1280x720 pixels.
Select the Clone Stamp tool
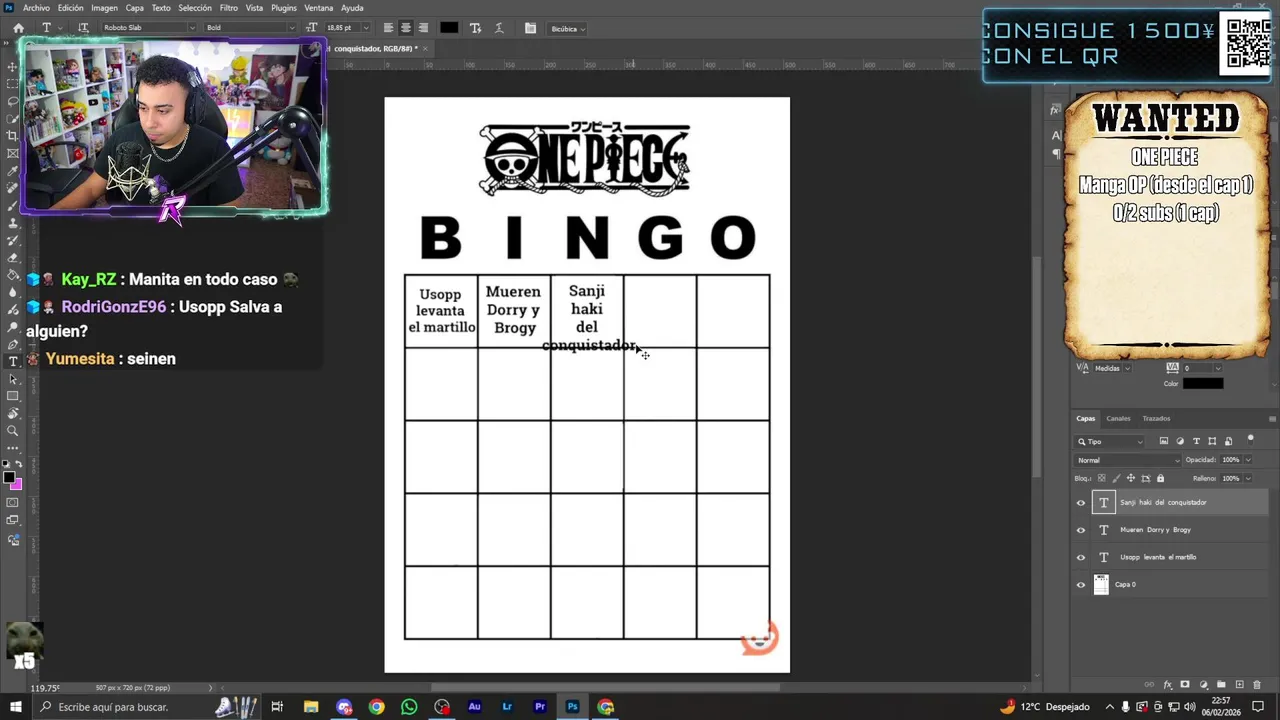coord(13,223)
